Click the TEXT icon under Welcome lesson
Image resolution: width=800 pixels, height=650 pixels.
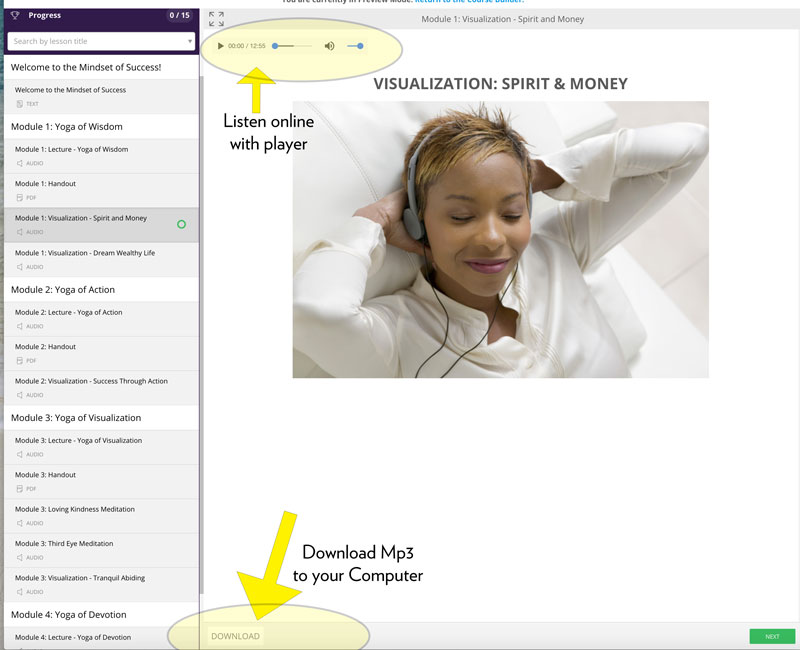coord(20,104)
